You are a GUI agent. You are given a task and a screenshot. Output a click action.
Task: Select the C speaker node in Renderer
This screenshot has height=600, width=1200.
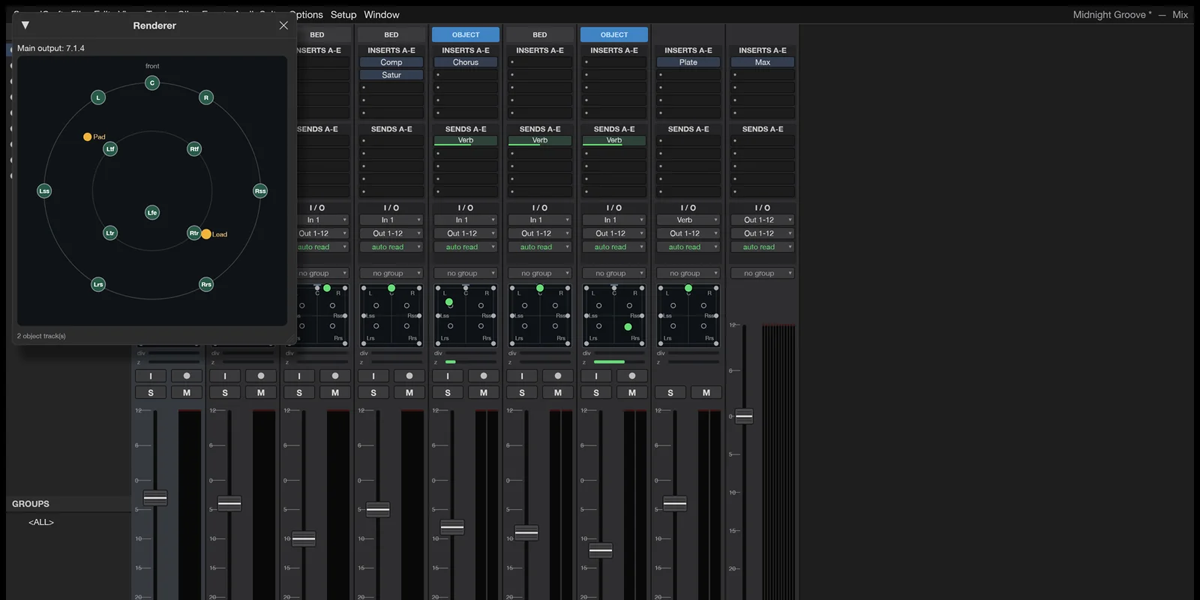click(x=152, y=83)
